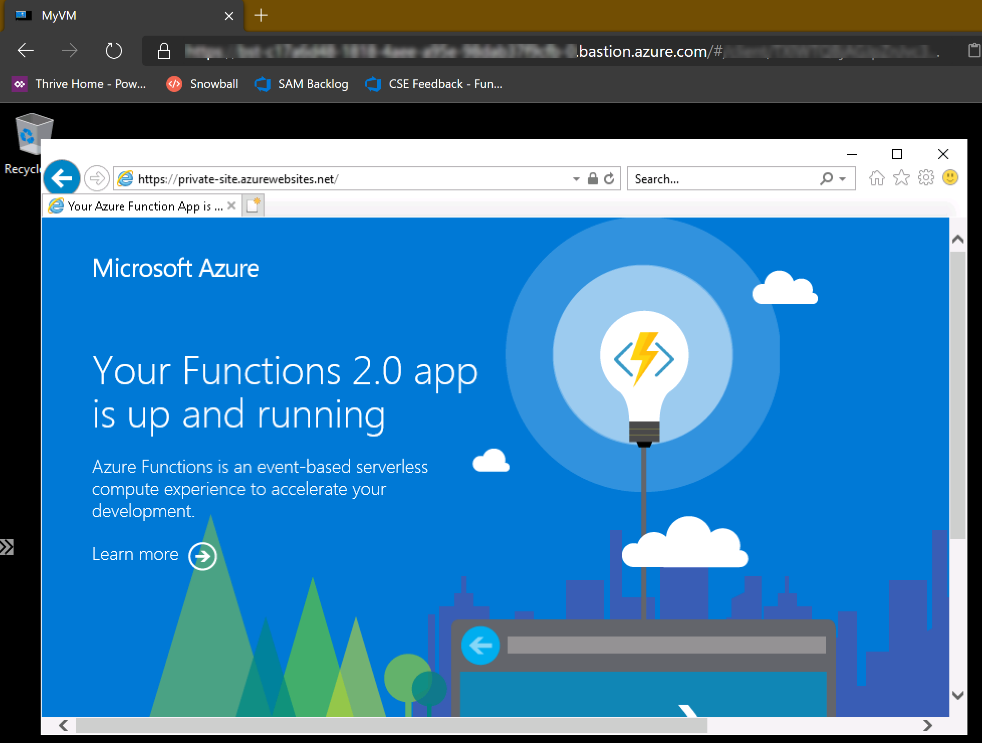Select the MyVM tab
This screenshot has height=743, width=982.
click(x=124, y=16)
